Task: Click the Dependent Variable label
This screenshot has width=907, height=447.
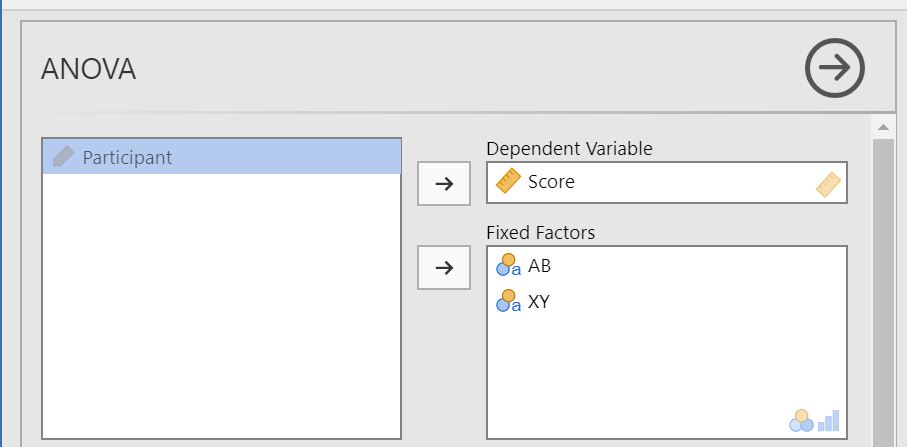Action: [569, 149]
